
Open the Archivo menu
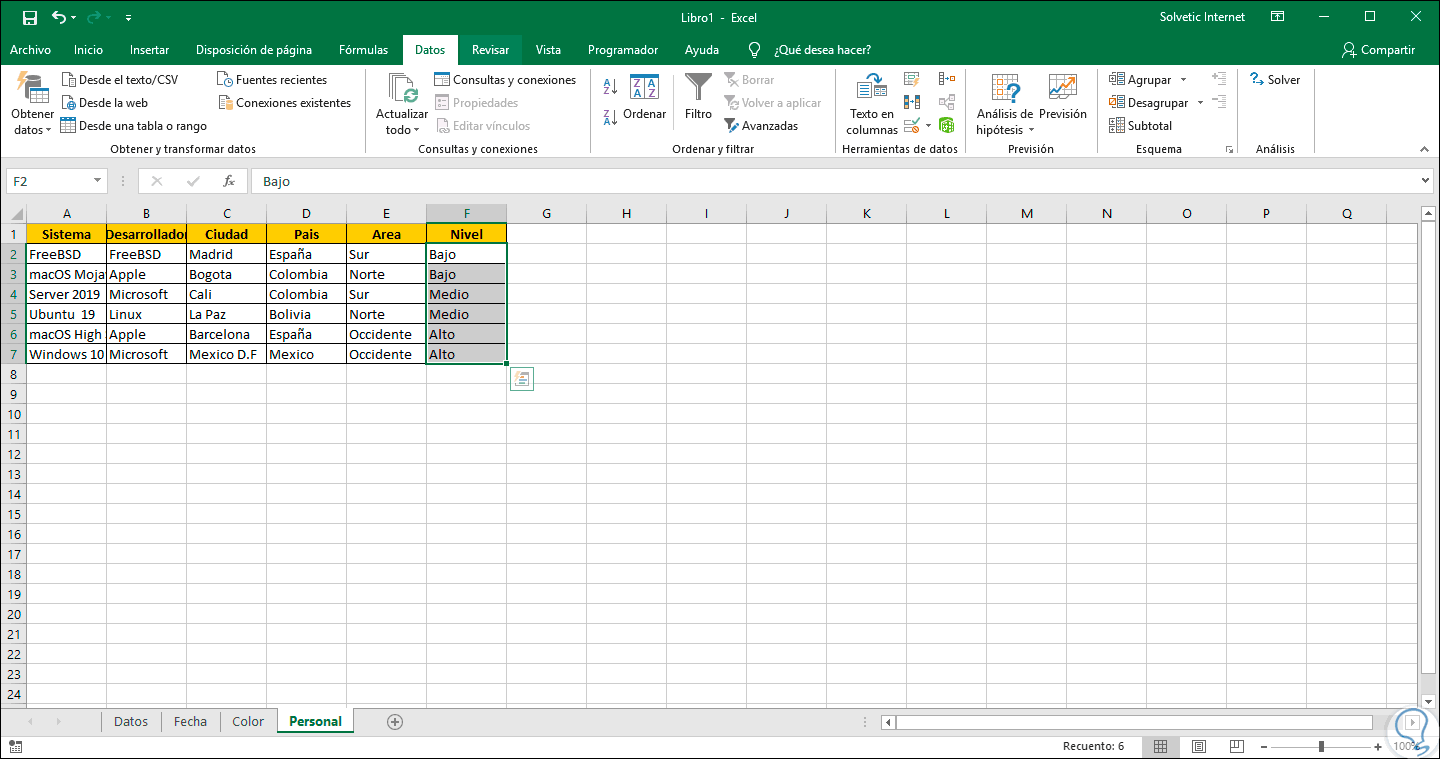(x=31, y=50)
